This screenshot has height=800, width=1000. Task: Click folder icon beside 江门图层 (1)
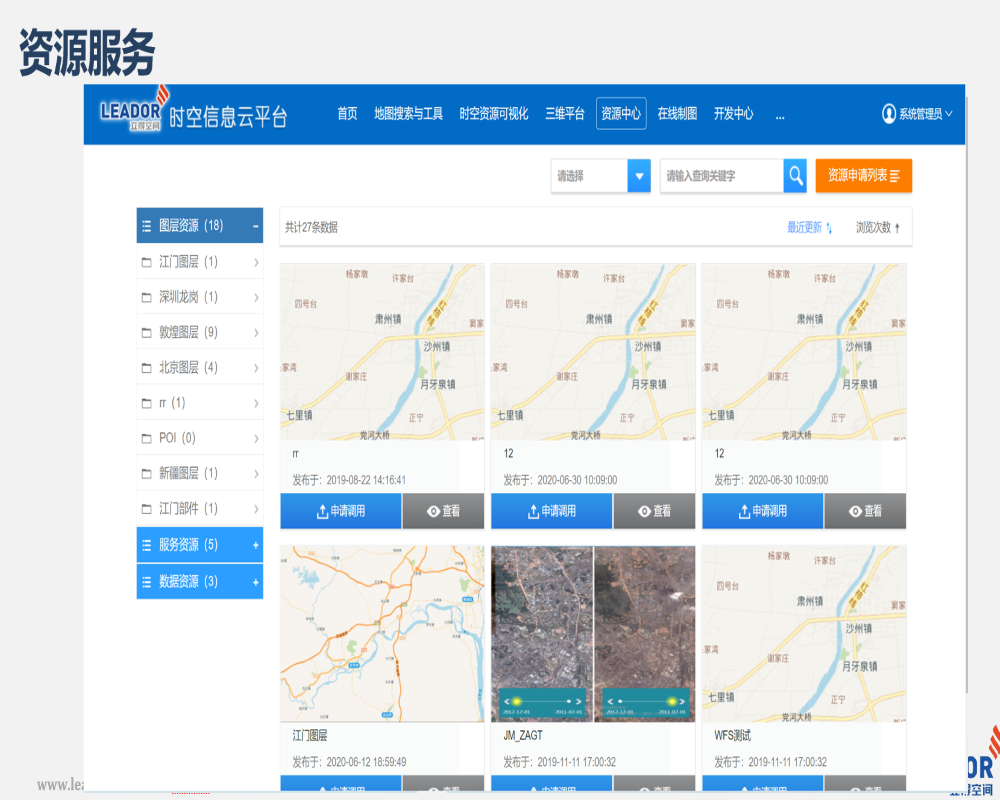click(x=147, y=262)
